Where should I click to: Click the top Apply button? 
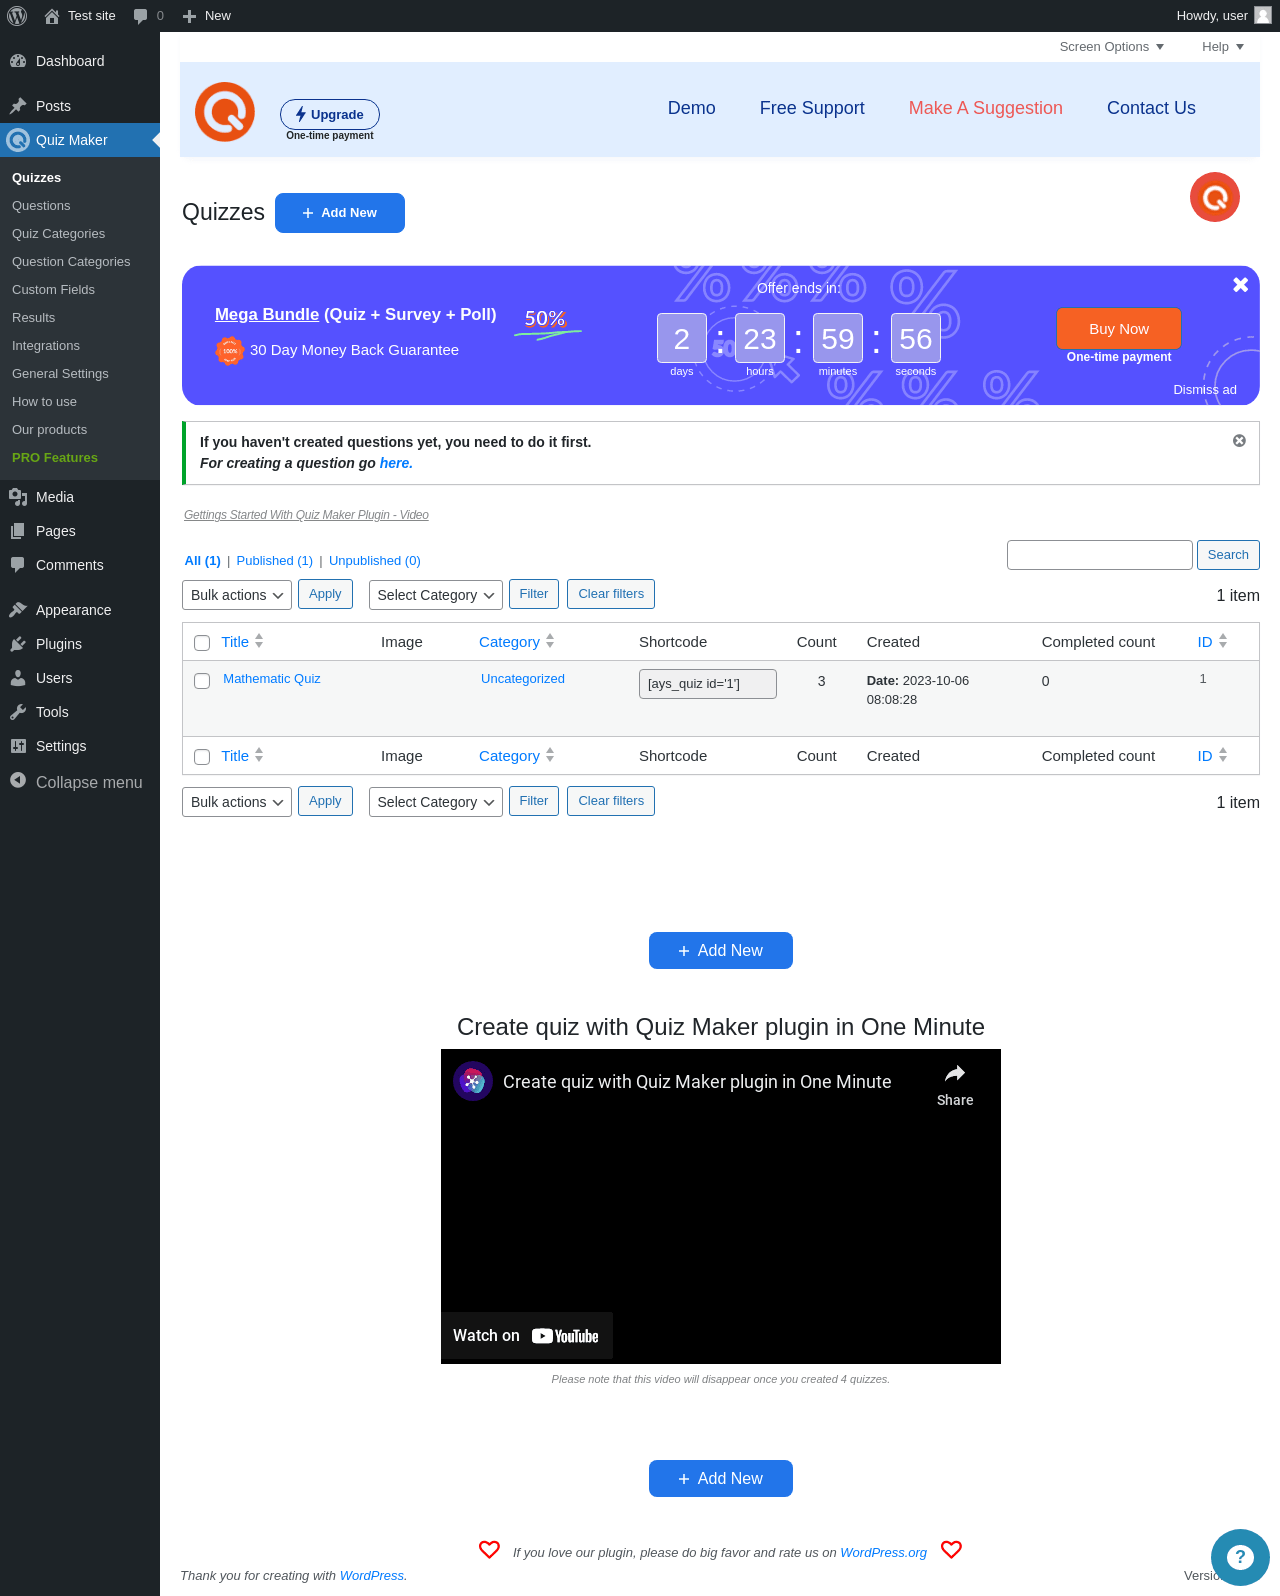point(325,594)
